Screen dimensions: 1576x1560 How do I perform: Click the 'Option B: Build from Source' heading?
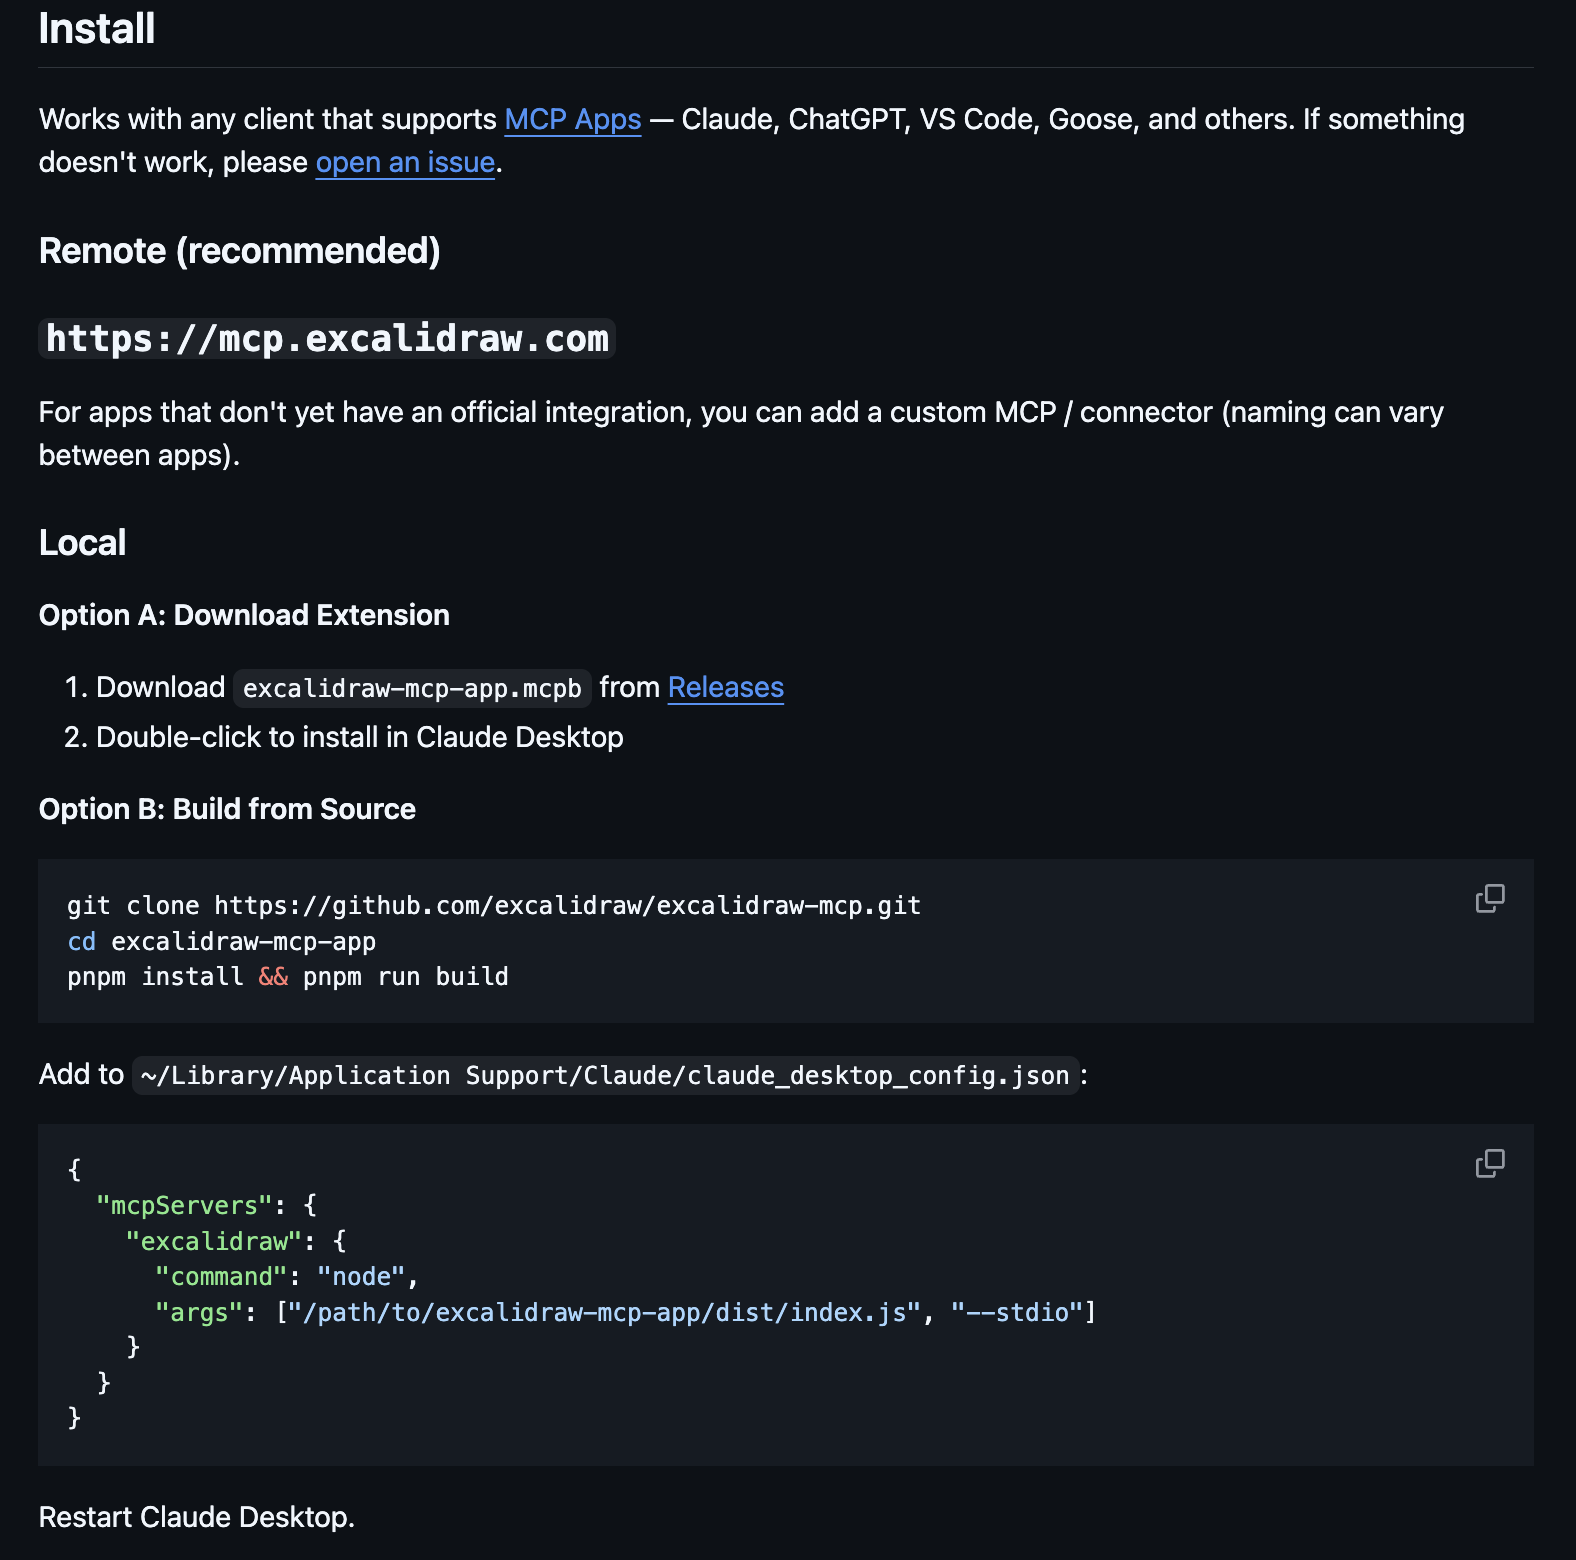pos(227,809)
